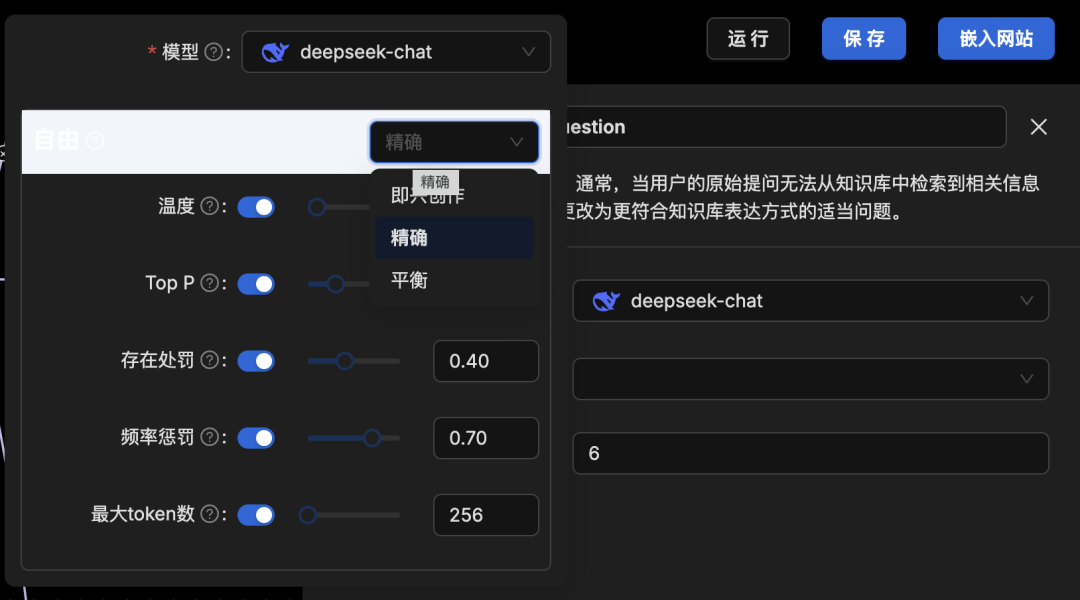The width and height of the screenshot is (1080, 600).
Task: Open help icon beside 自由 label
Action: coord(95,141)
